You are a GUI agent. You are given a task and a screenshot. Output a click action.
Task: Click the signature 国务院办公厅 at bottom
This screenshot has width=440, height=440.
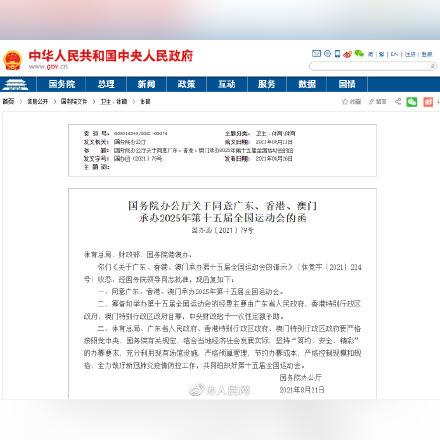click(x=301, y=377)
